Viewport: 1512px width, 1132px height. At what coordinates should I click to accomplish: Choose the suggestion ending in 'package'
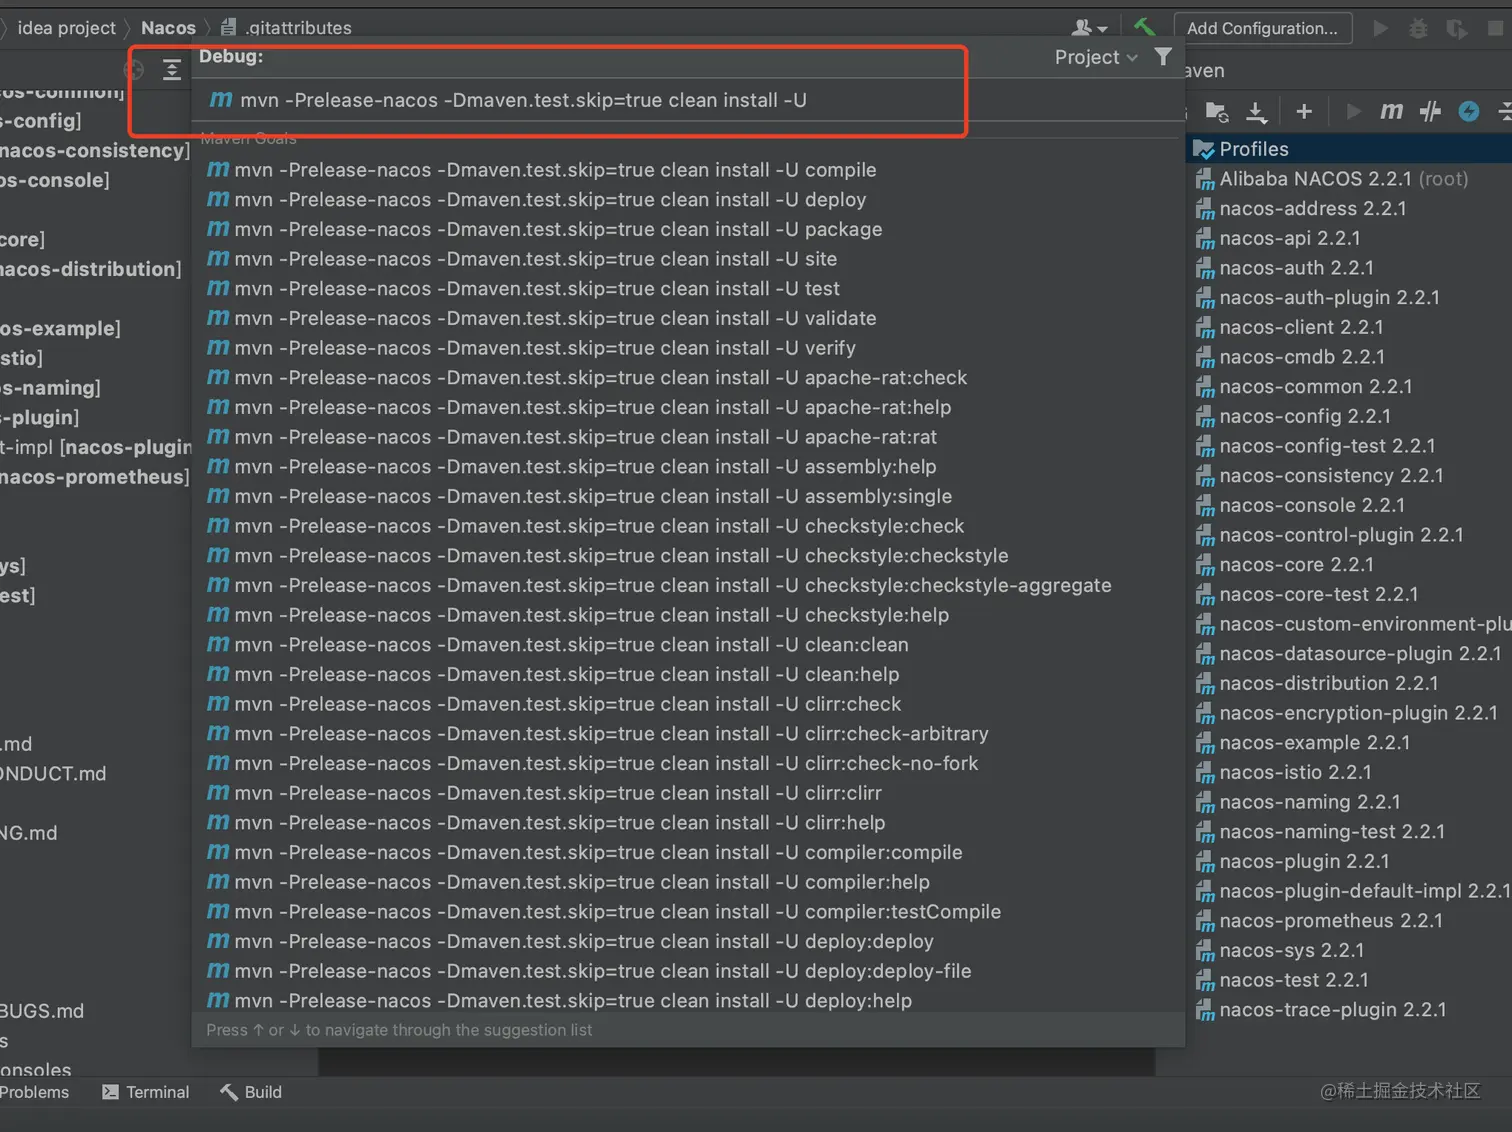tap(688, 229)
